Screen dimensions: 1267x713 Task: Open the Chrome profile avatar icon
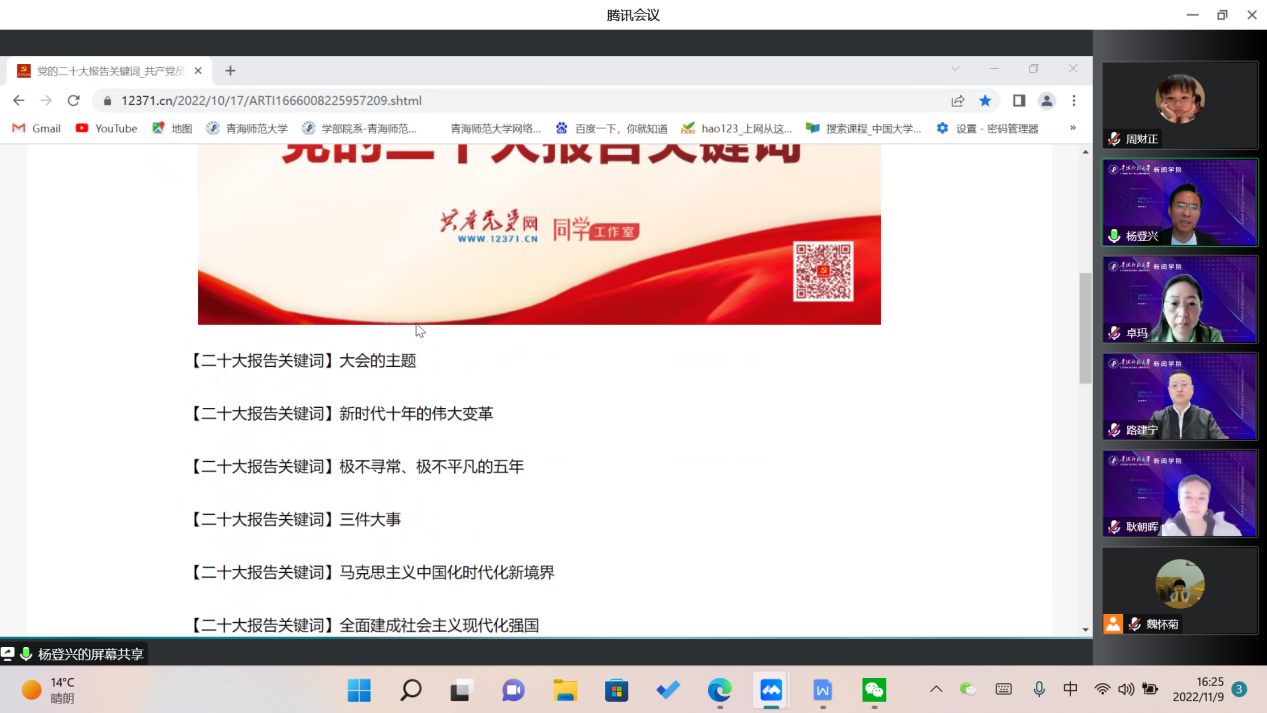point(1047,100)
